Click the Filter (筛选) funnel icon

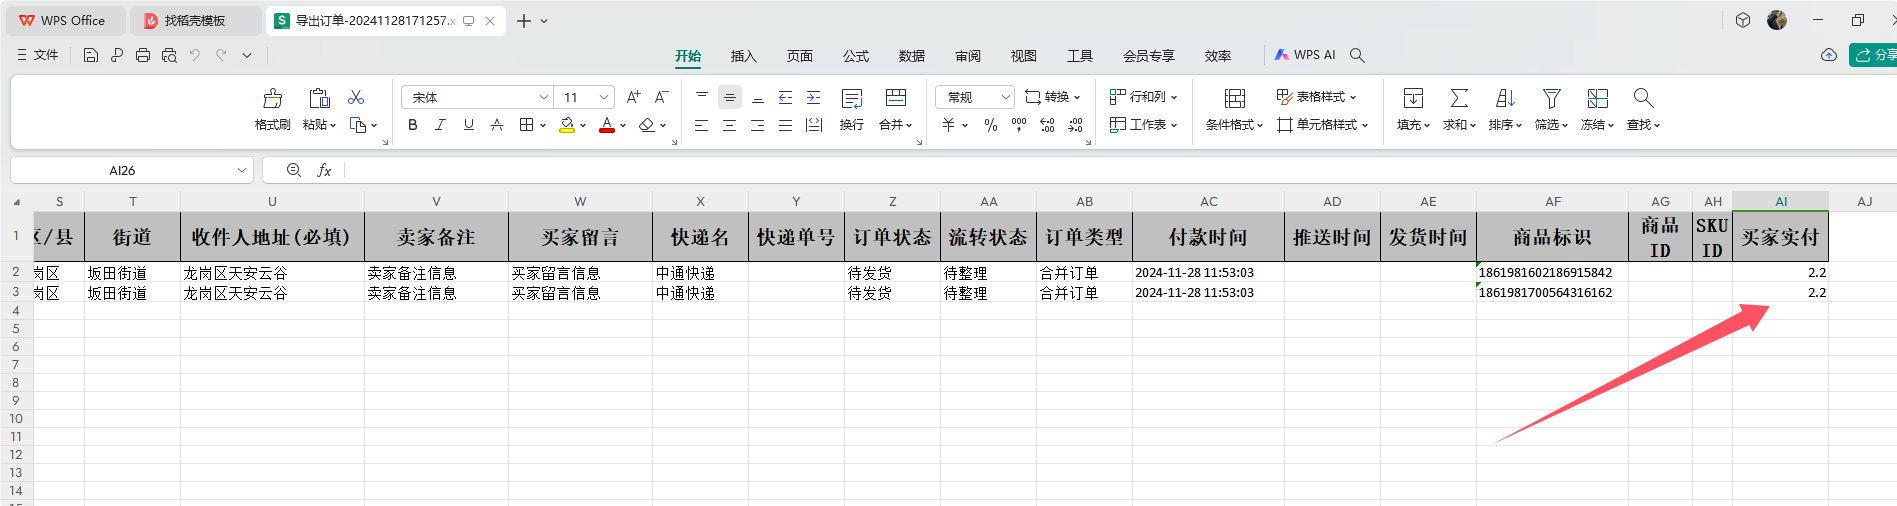coord(1551,98)
